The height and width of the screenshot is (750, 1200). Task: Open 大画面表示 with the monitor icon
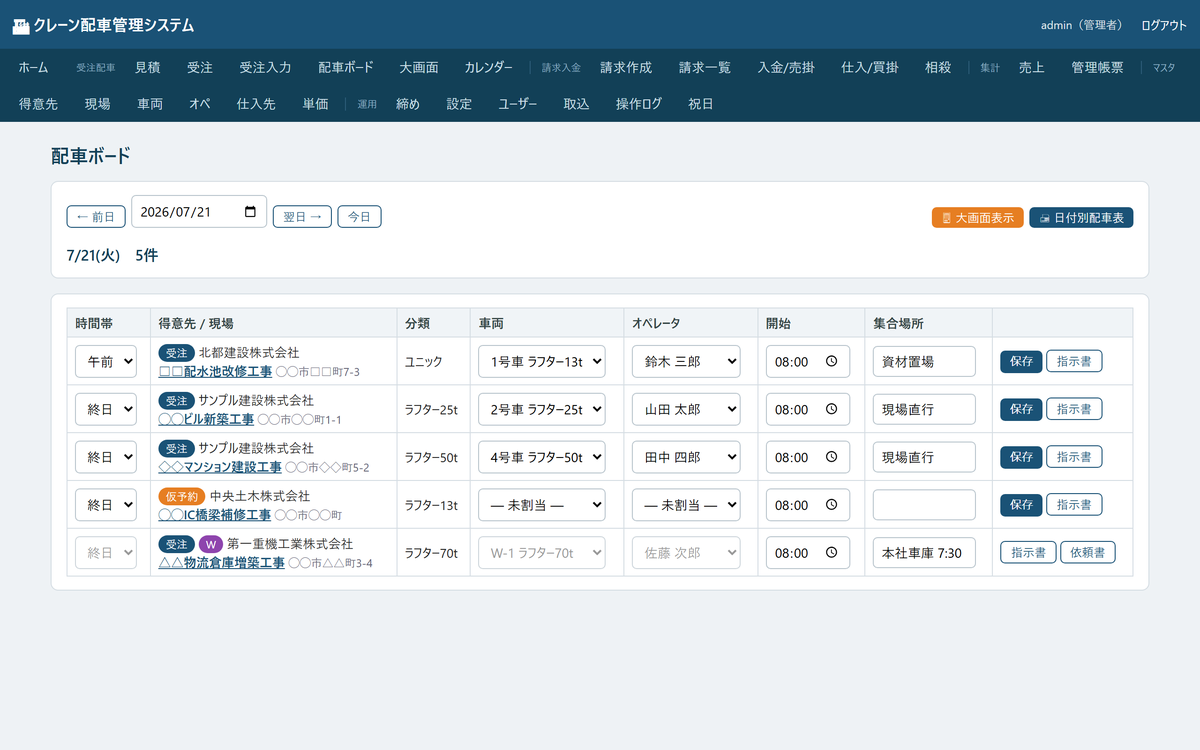point(977,217)
